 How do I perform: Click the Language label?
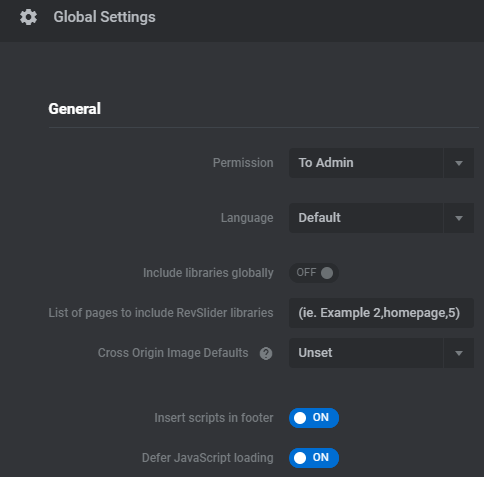247,218
